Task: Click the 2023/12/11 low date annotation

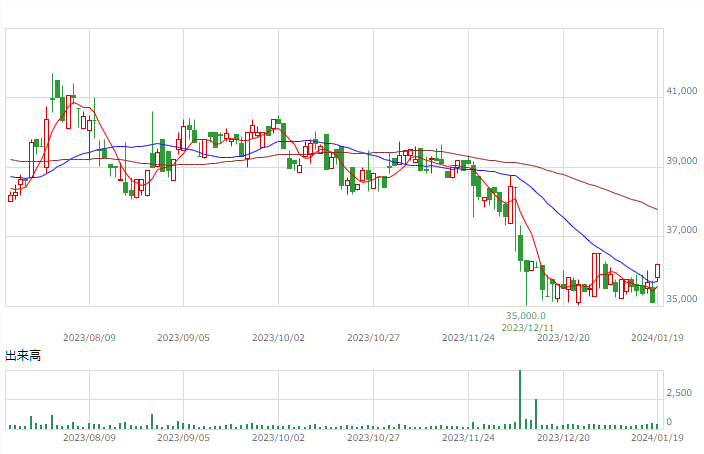Action: click(528, 328)
